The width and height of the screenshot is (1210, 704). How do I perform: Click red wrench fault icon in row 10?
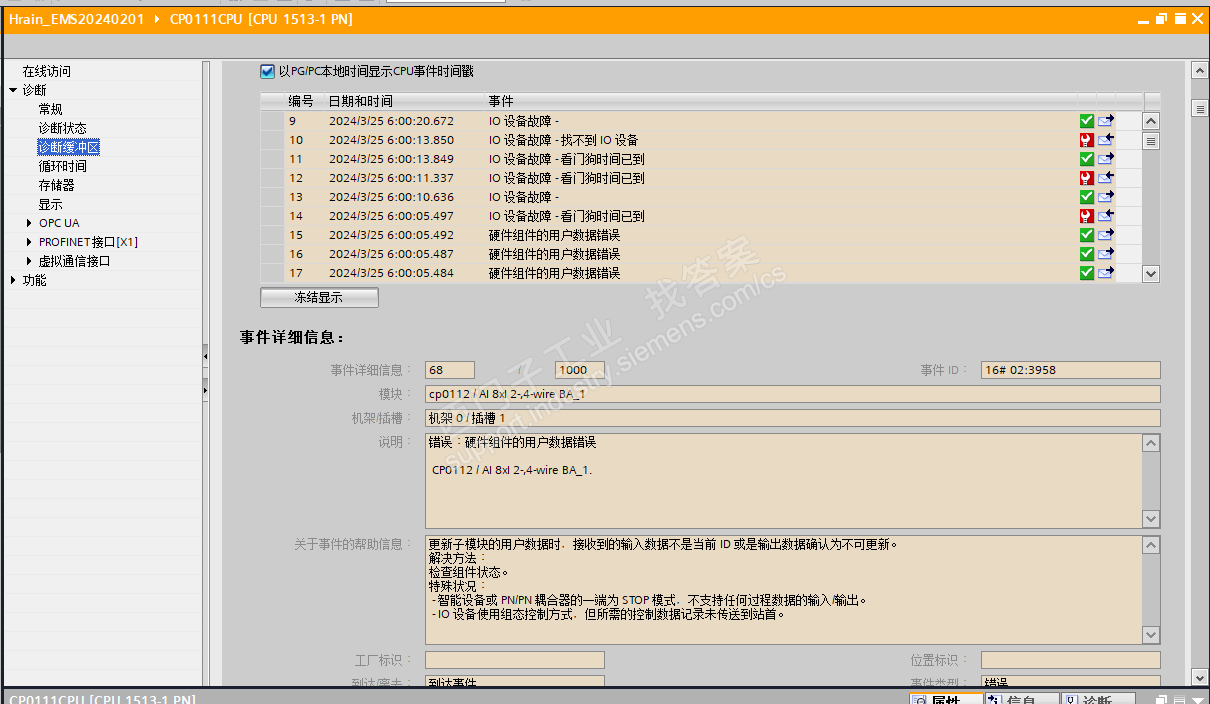pyautogui.click(x=1086, y=140)
